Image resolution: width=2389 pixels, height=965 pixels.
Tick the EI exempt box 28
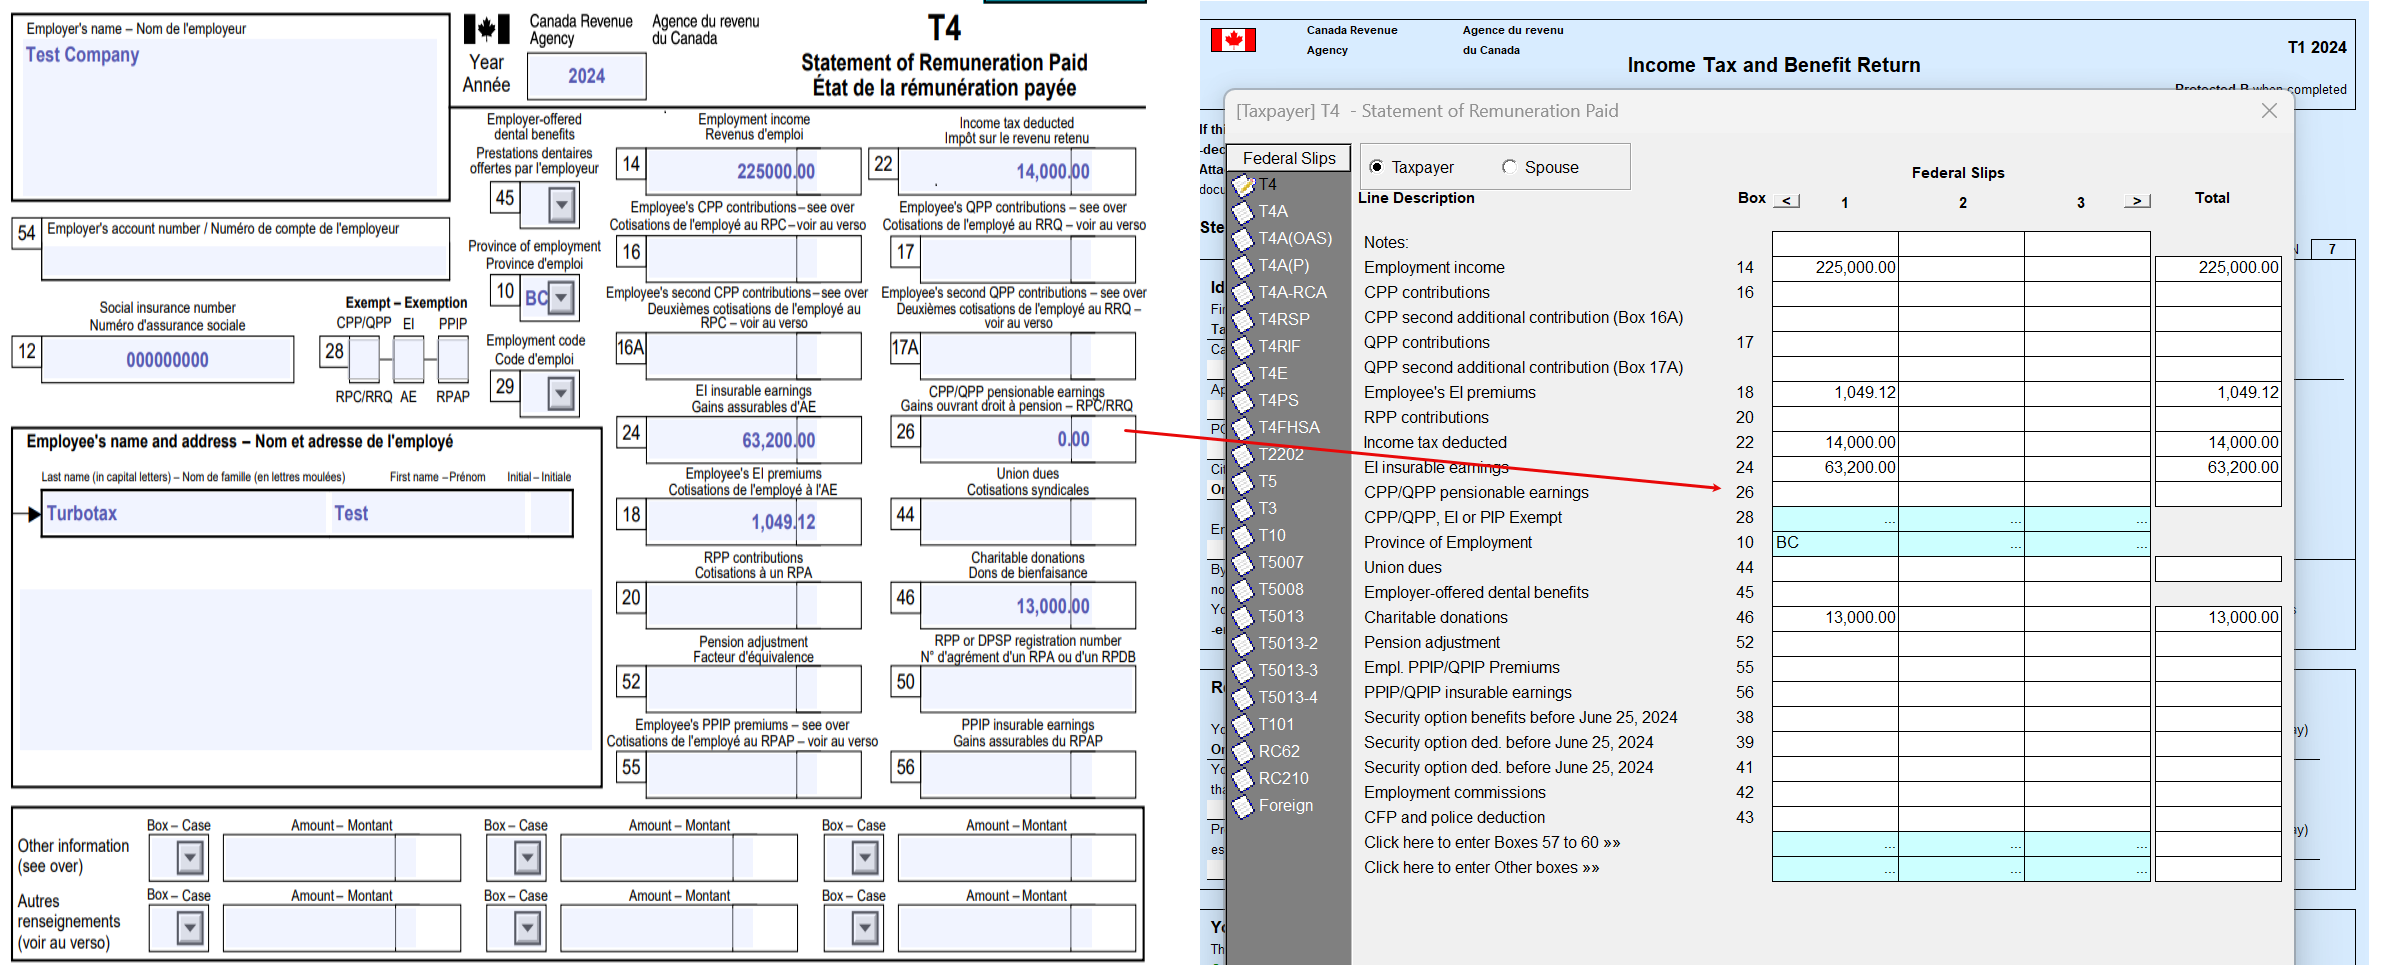[x=408, y=358]
